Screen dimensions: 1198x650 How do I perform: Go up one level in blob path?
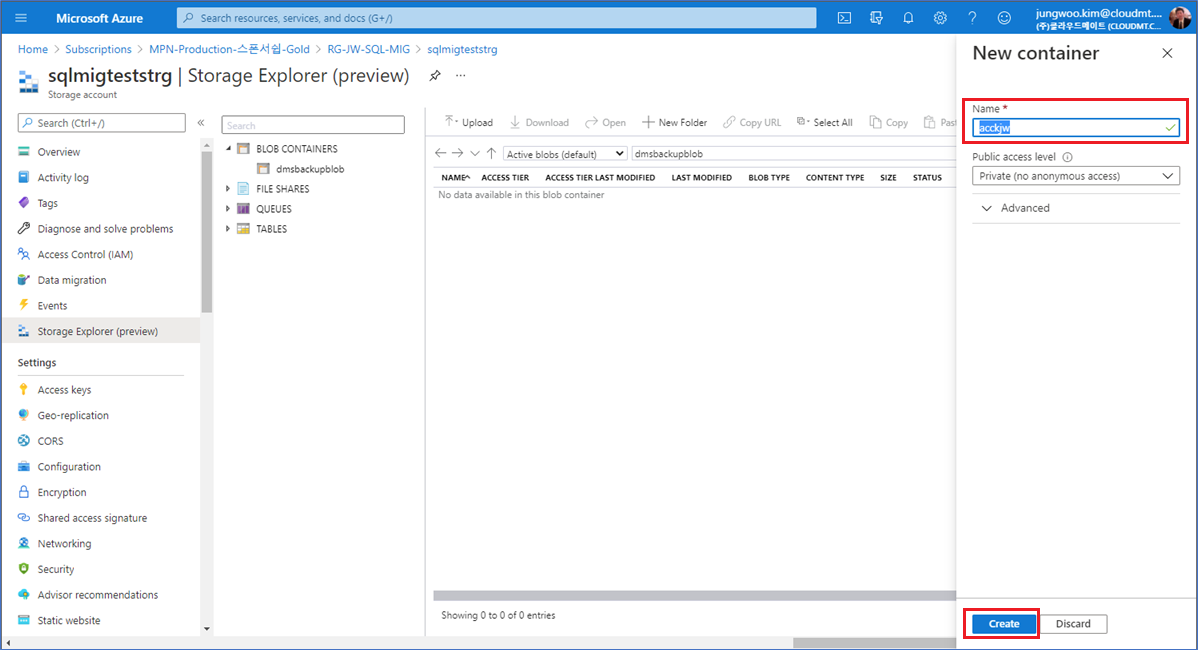point(491,154)
